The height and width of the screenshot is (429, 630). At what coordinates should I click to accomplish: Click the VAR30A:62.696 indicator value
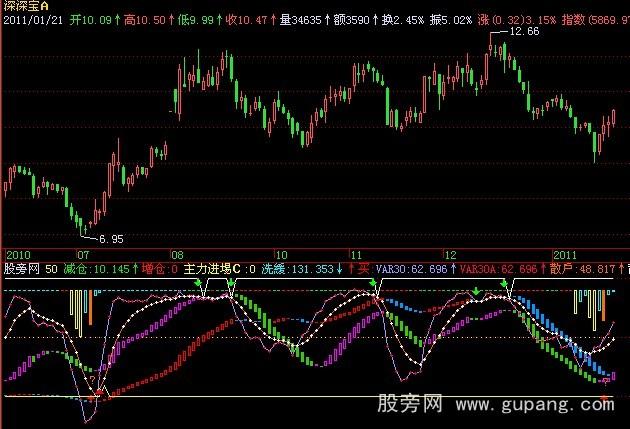pos(498,269)
